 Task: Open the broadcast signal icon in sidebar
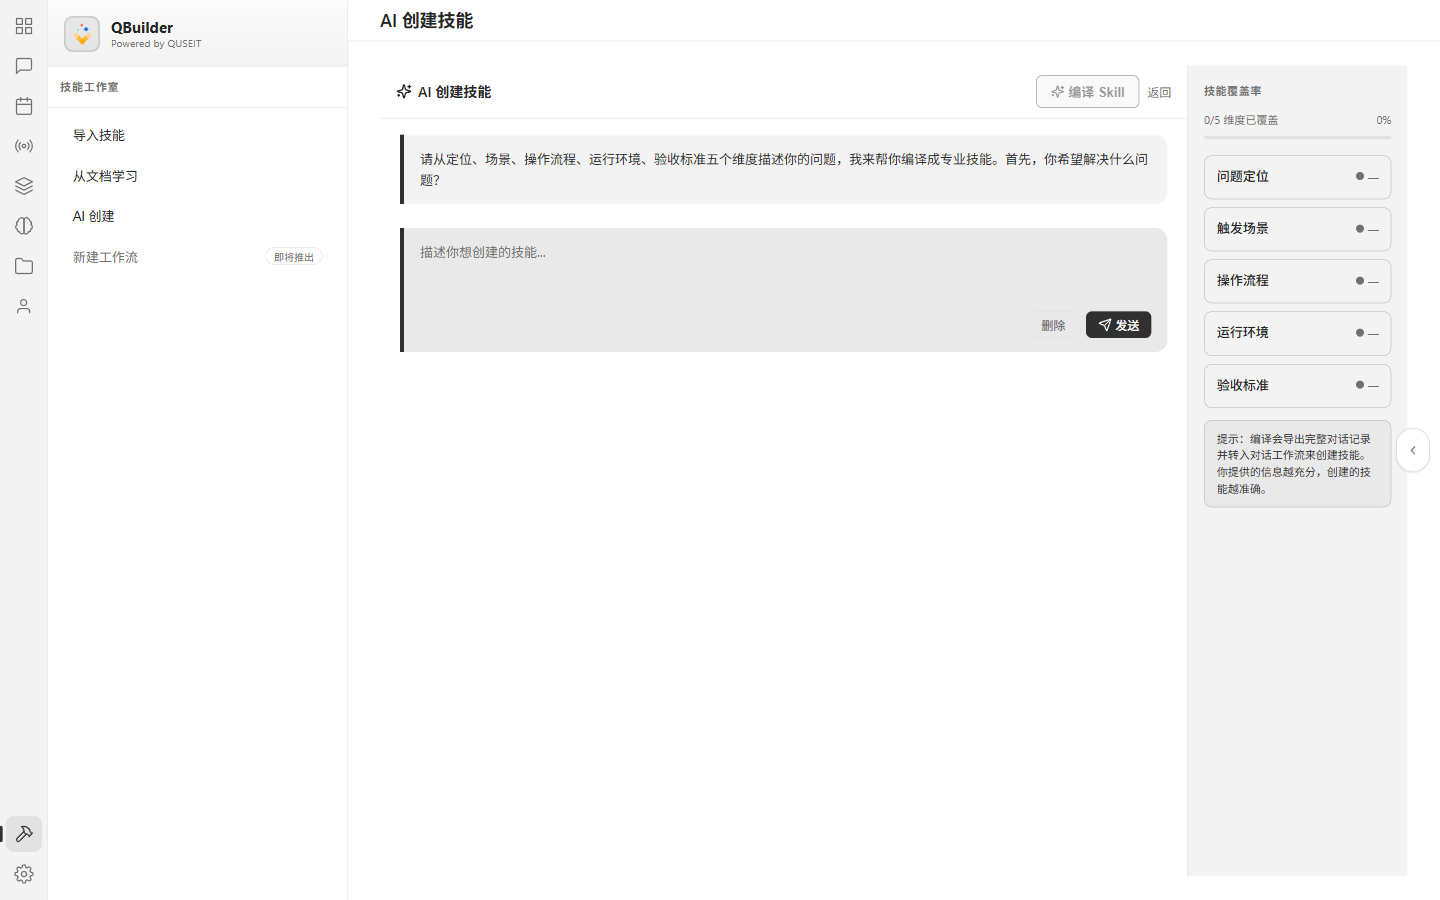pyautogui.click(x=24, y=146)
